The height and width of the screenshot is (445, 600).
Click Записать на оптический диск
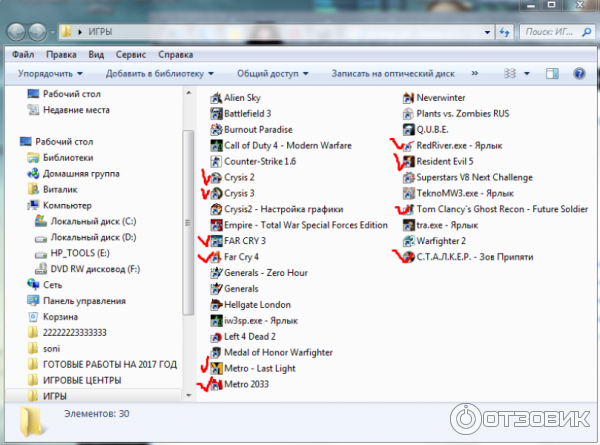393,73
